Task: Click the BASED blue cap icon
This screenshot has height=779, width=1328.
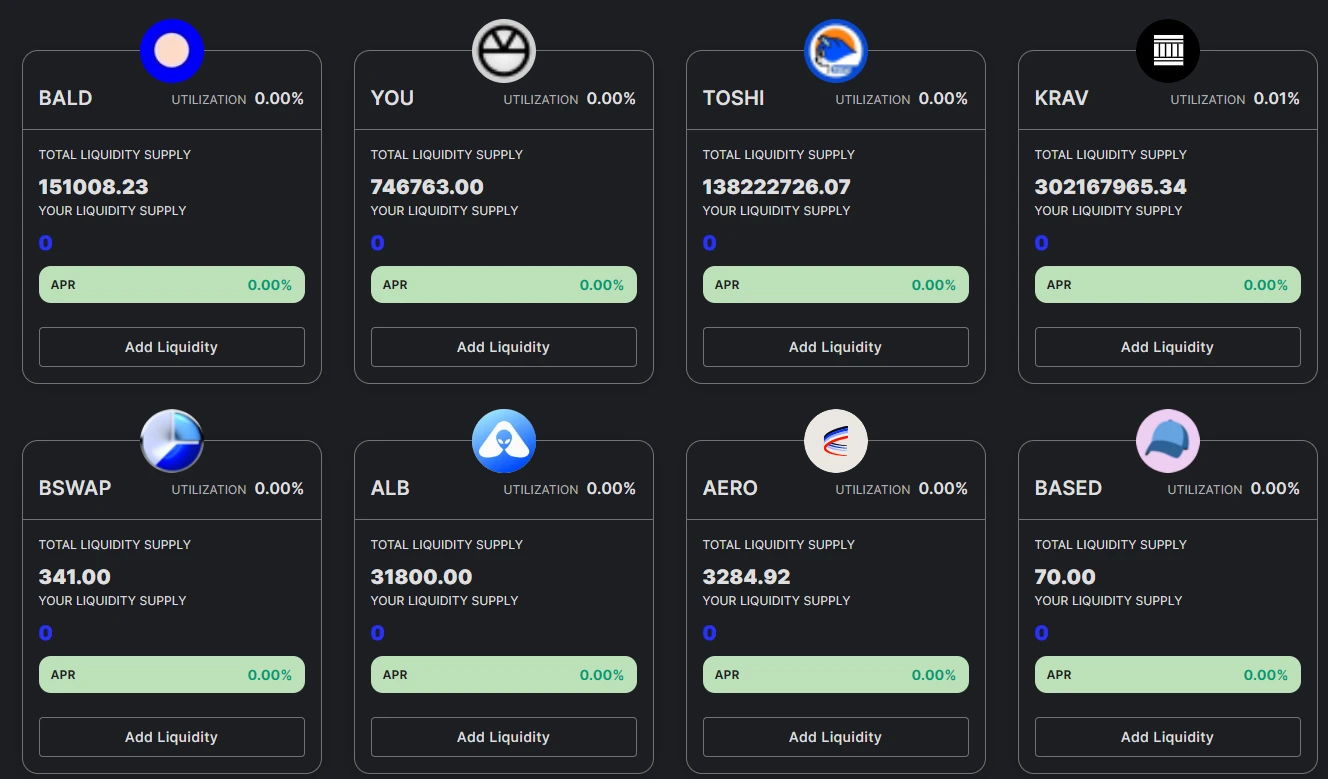Action: pyautogui.click(x=1168, y=441)
